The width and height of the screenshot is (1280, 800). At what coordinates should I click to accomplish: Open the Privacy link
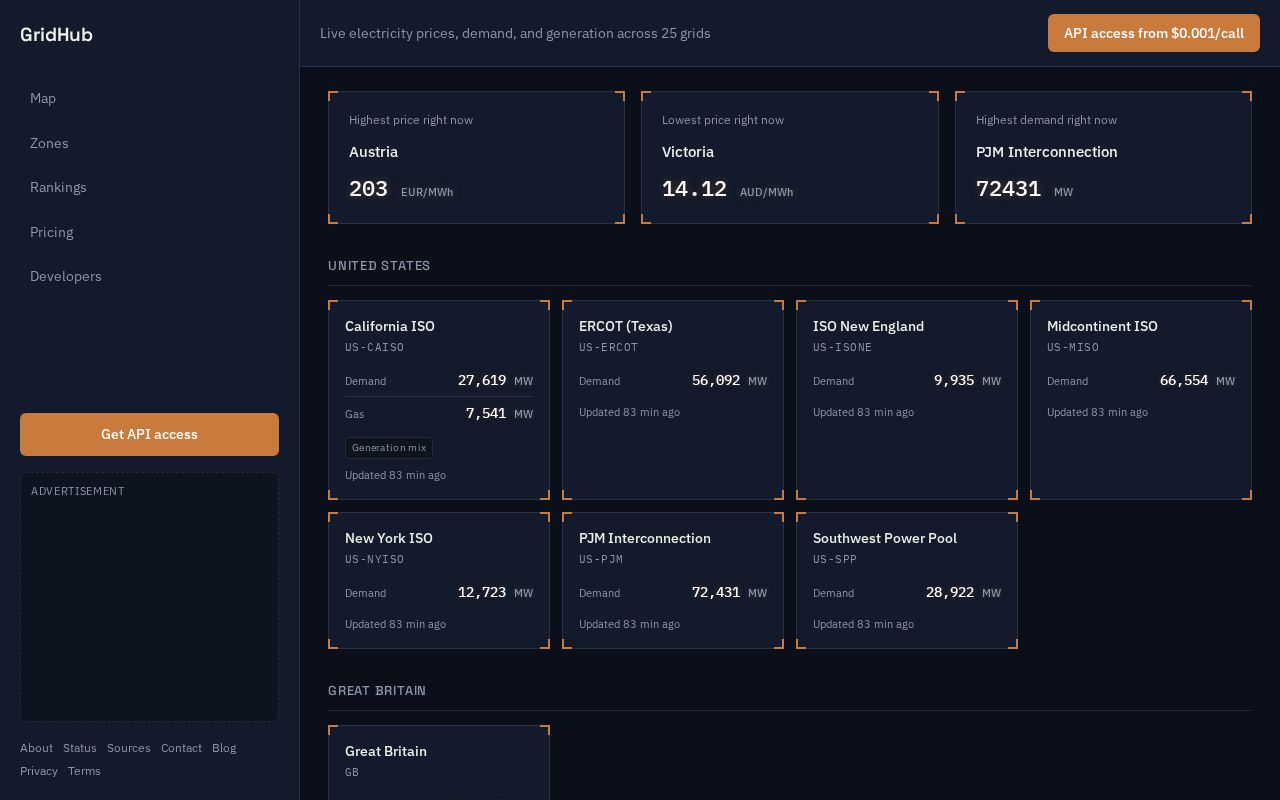[x=39, y=771]
